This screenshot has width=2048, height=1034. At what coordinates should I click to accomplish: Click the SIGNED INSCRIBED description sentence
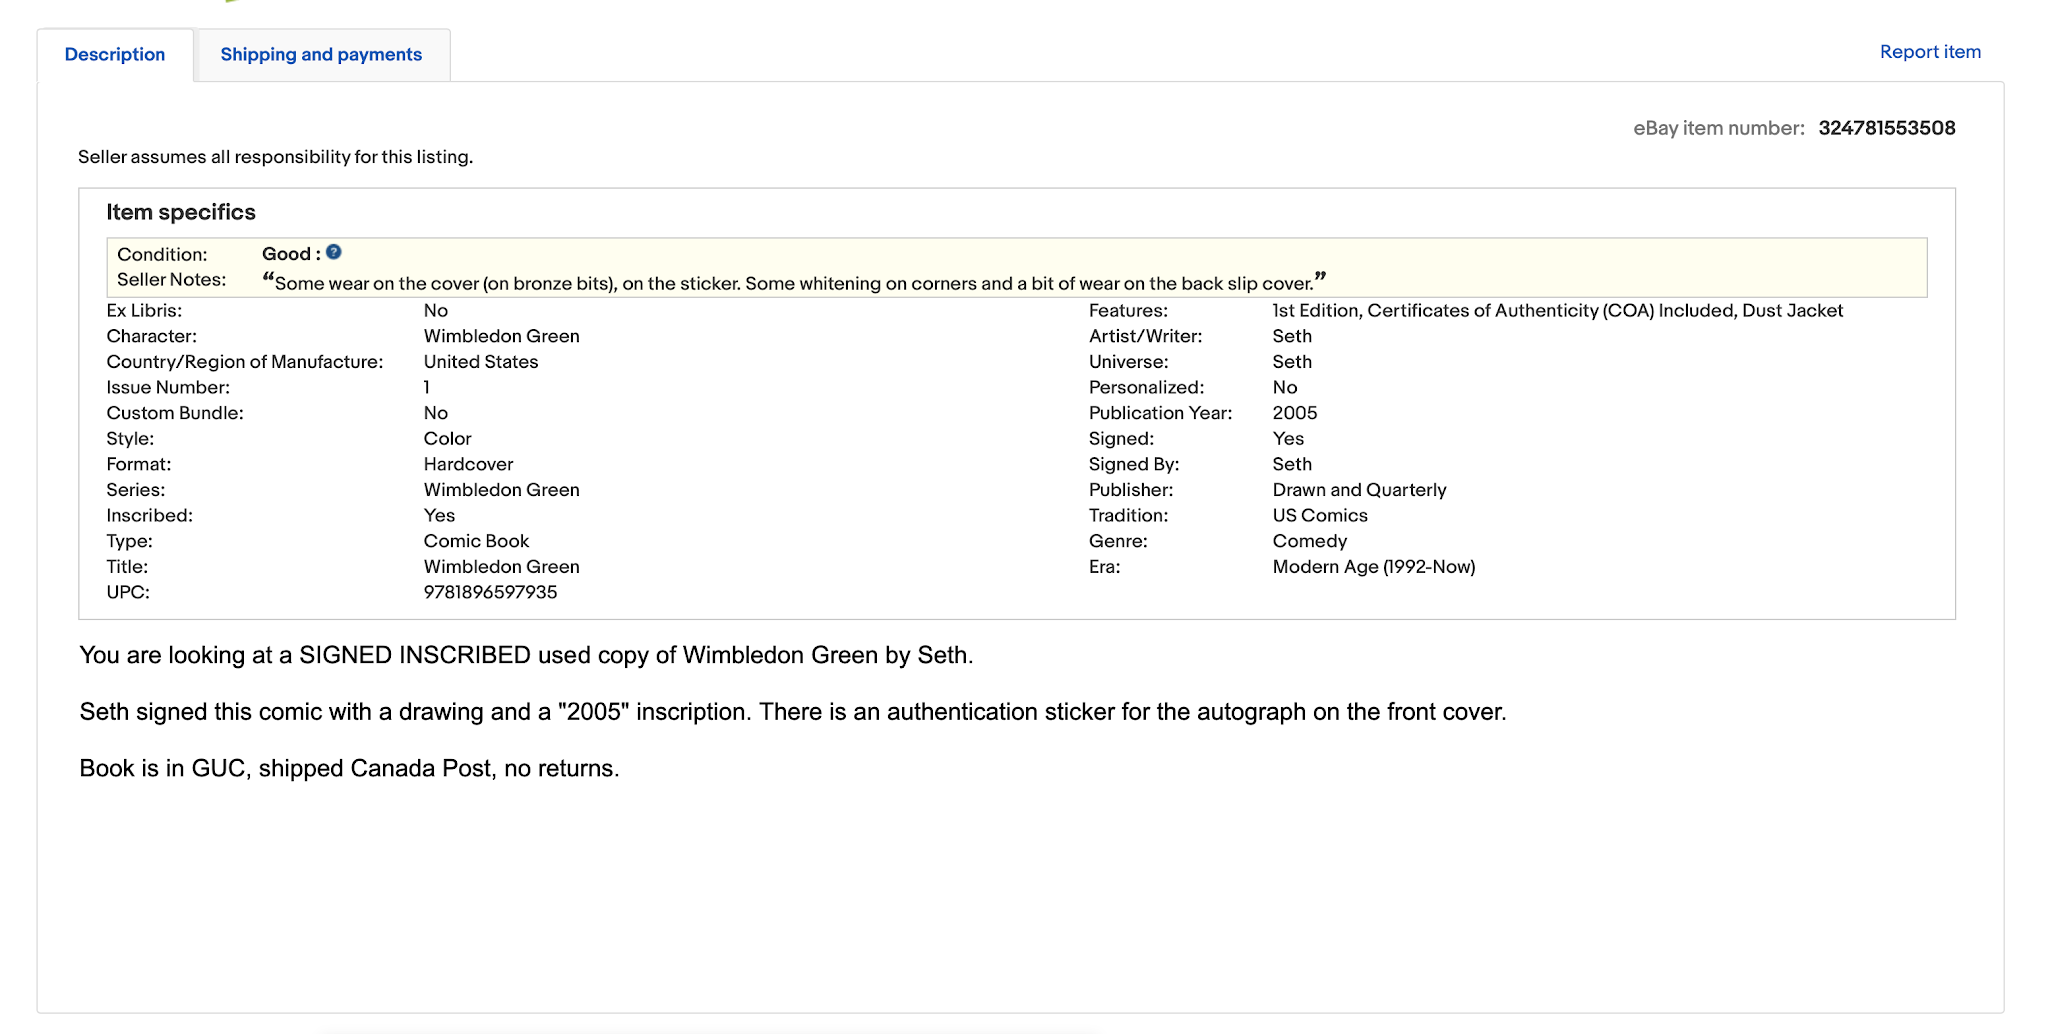(526, 655)
